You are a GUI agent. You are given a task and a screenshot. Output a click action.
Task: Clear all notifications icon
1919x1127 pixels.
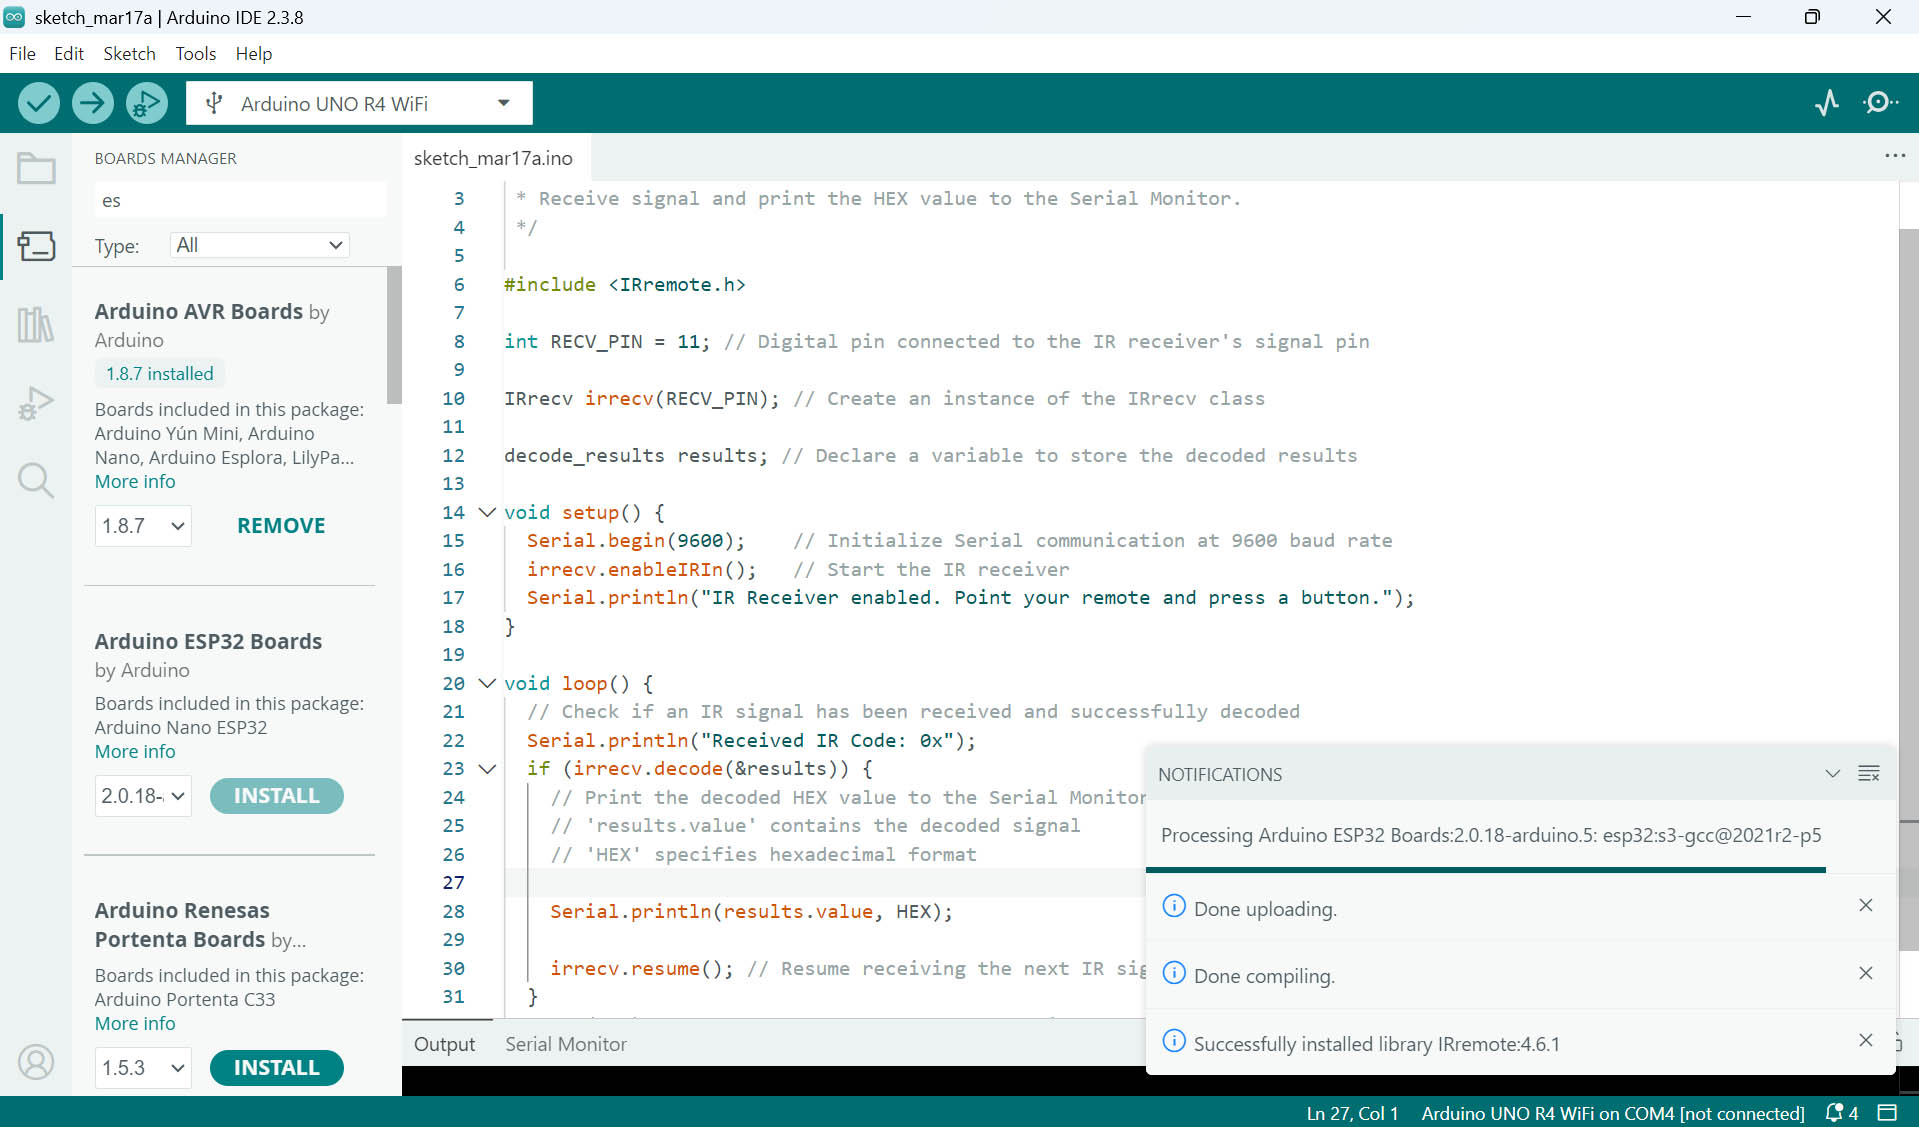pyautogui.click(x=1869, y=773)
